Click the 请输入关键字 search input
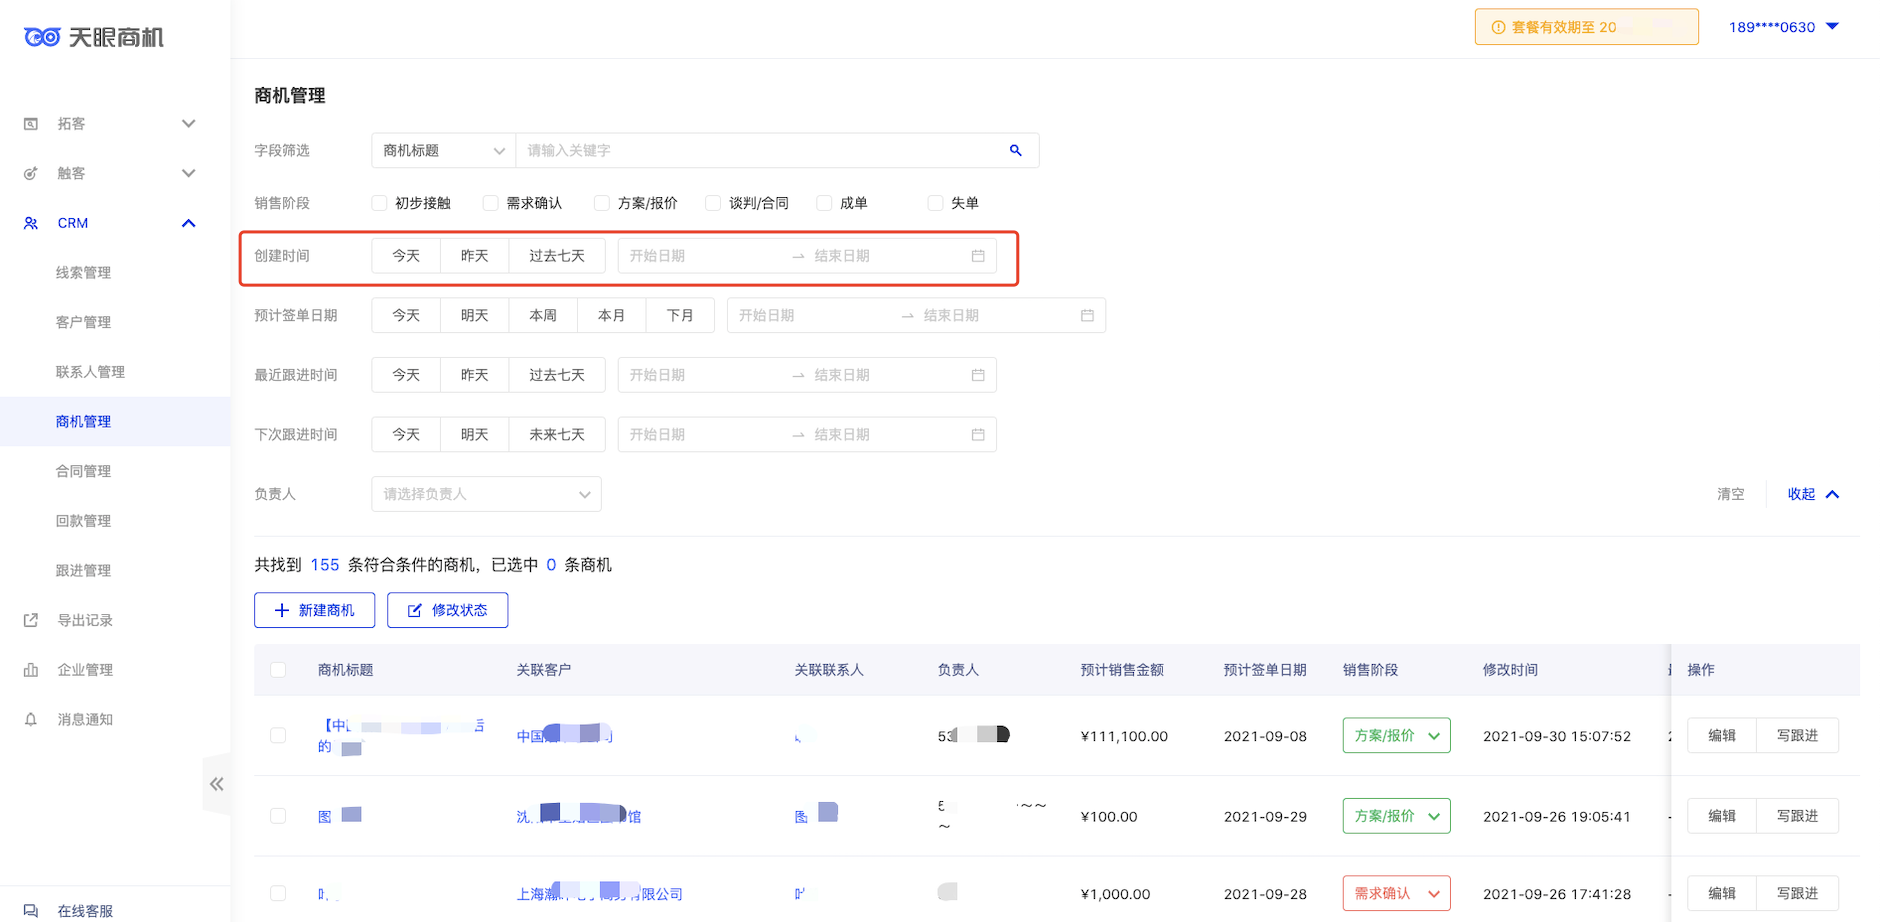The width and height of the screenshot is (1880, 922). pos(758,150)
